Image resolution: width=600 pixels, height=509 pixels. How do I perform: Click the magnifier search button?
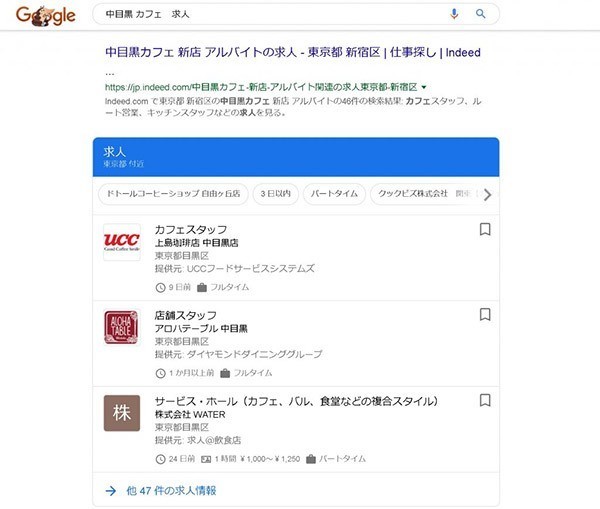[x=481, y=14]
